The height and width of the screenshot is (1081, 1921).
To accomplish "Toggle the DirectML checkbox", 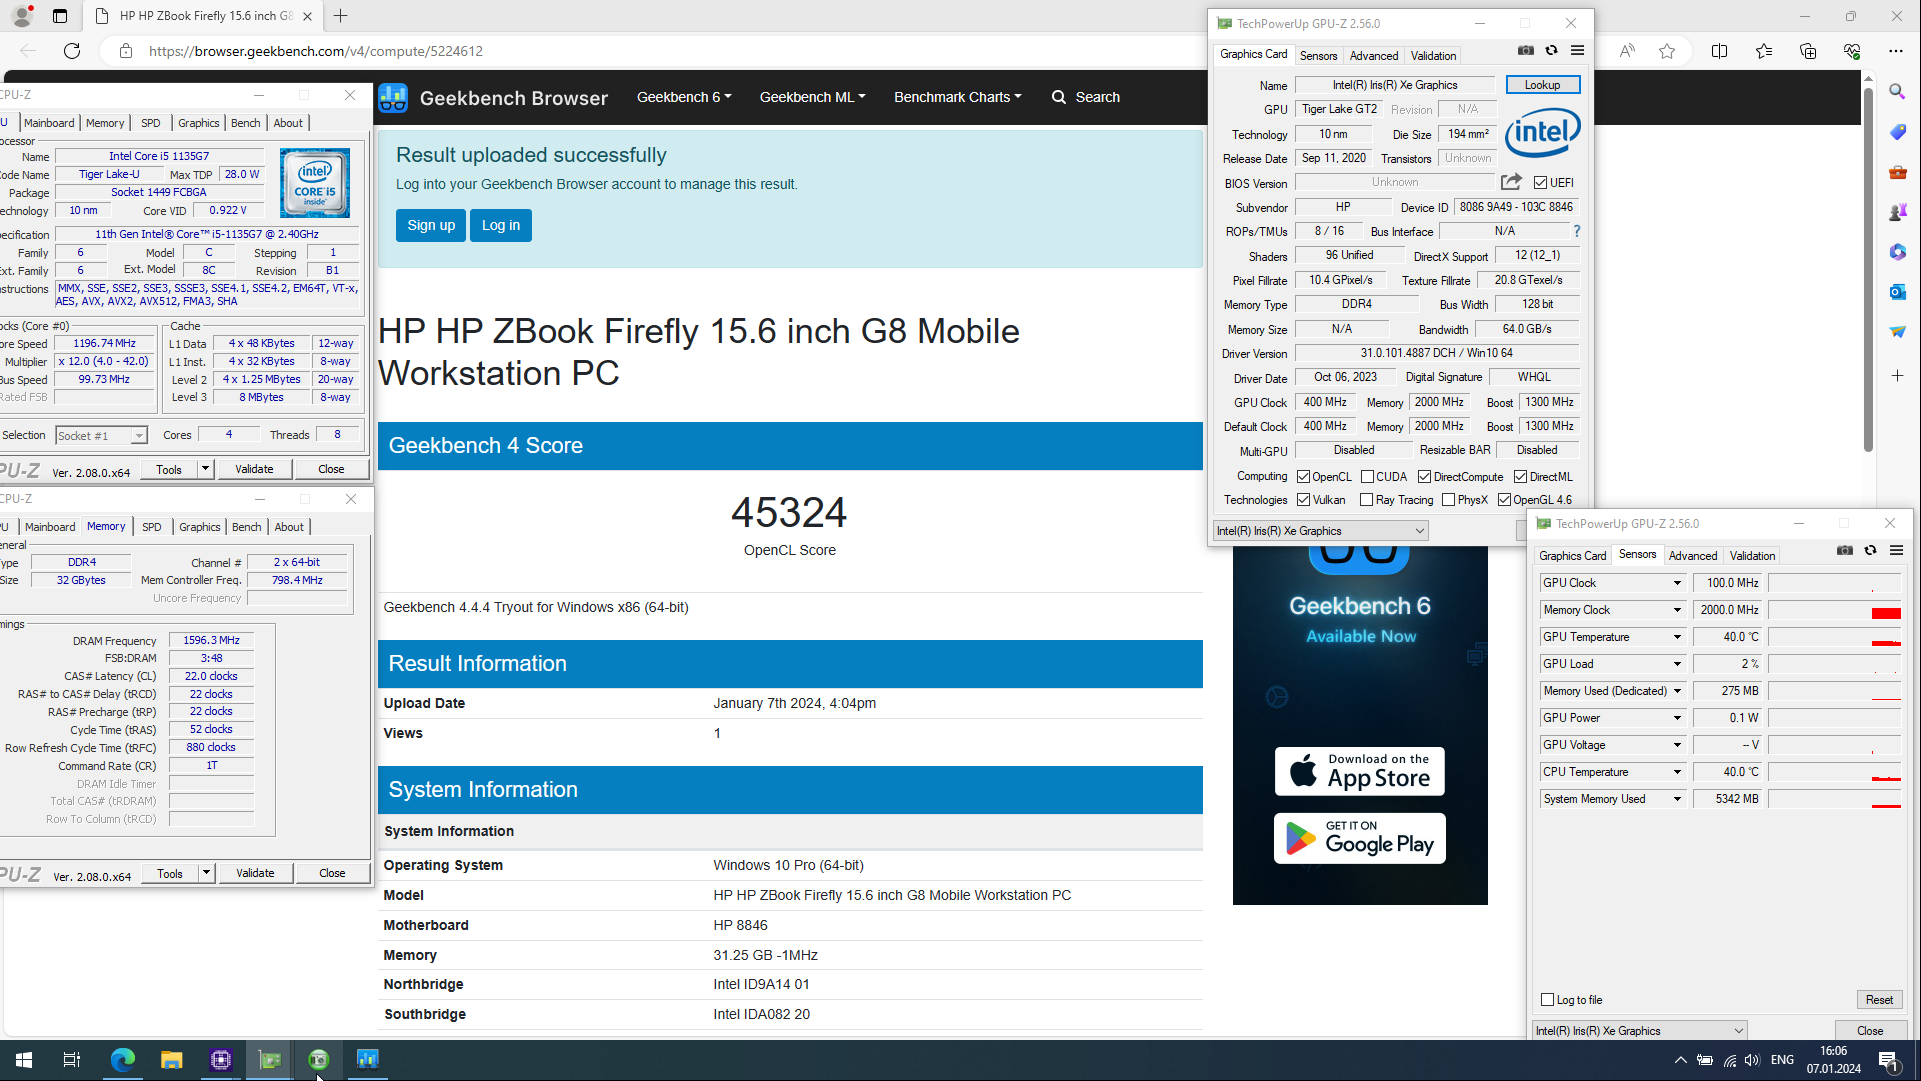I will click(1520, 477).
